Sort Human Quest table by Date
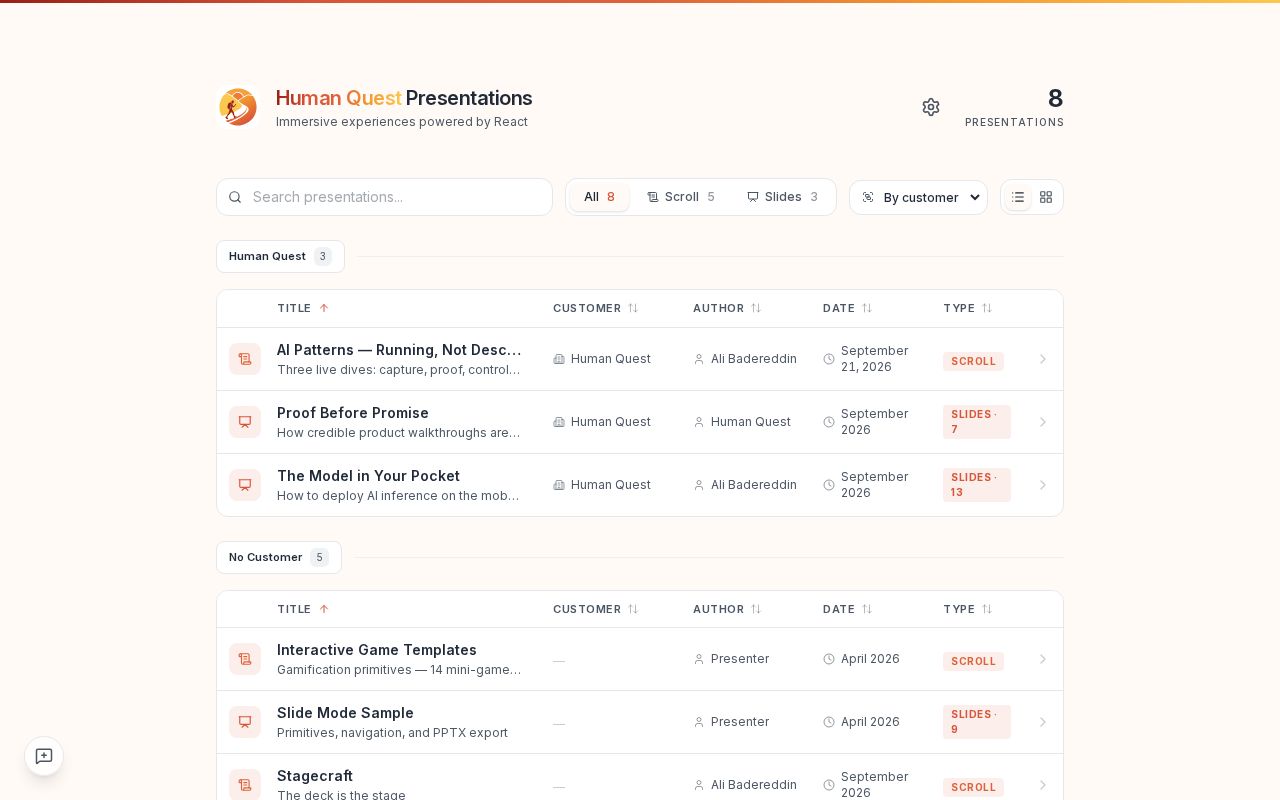 [847, 308]
